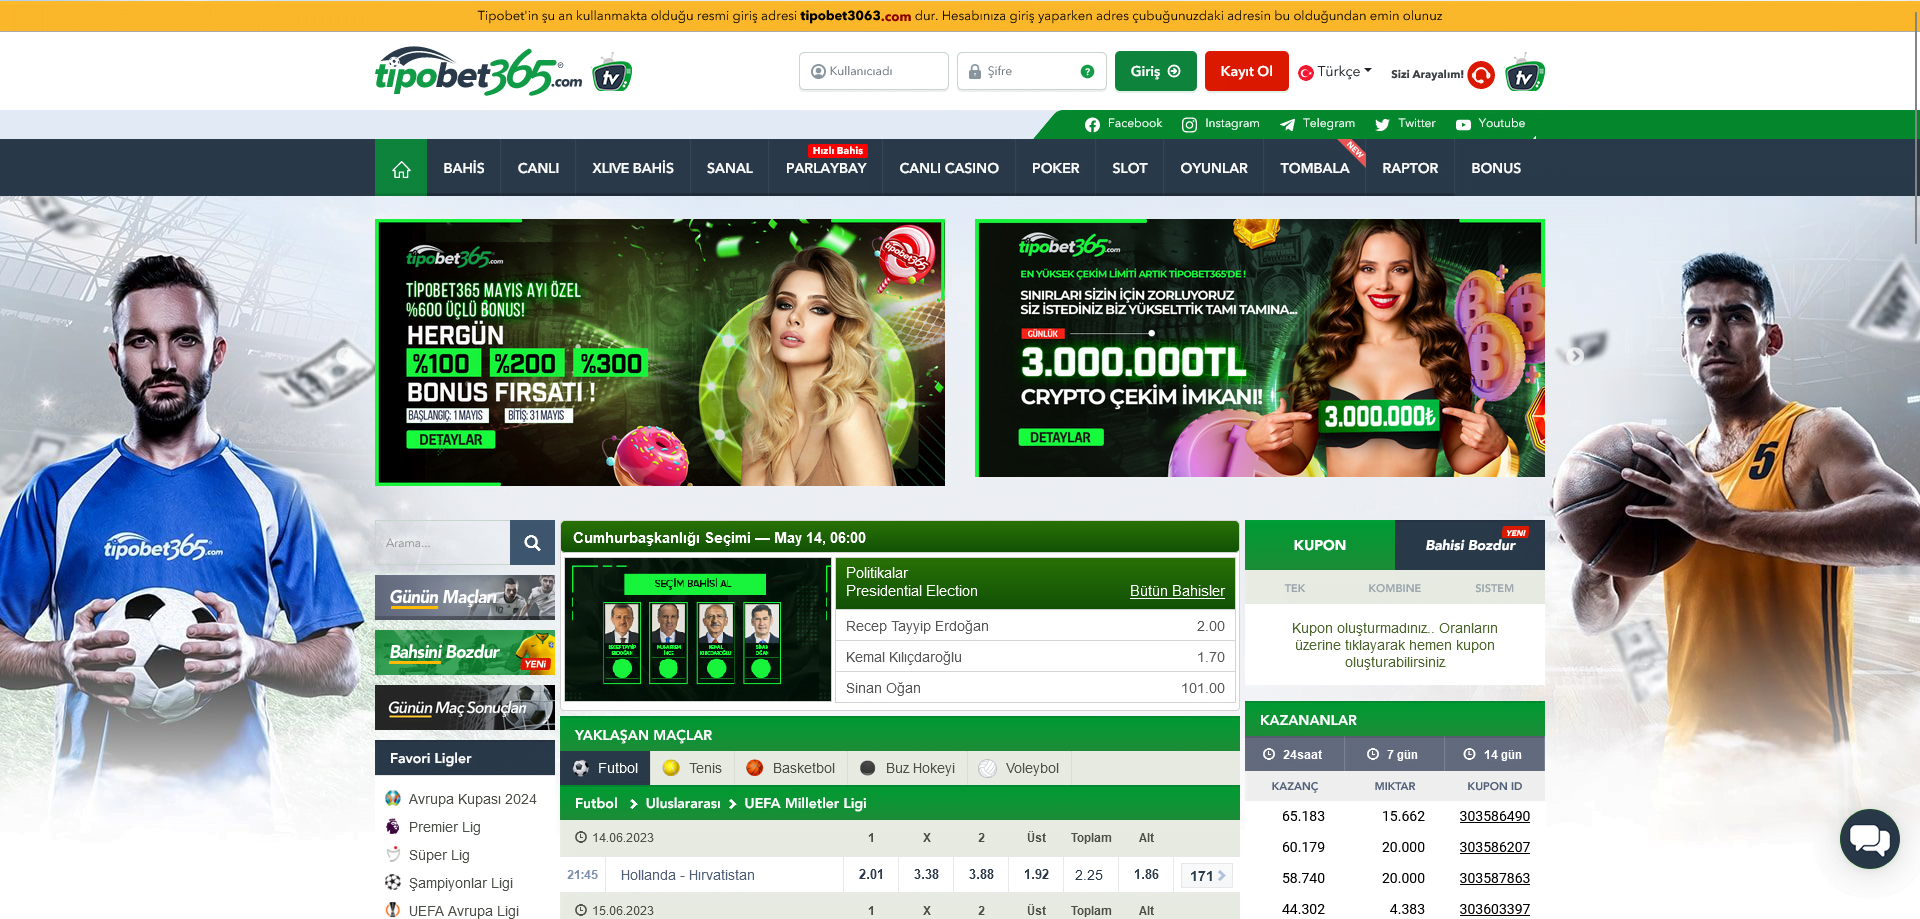Select the Tenis sport tab
The width and height of the screenshot is (1920, 919).
tap(692, 768)
